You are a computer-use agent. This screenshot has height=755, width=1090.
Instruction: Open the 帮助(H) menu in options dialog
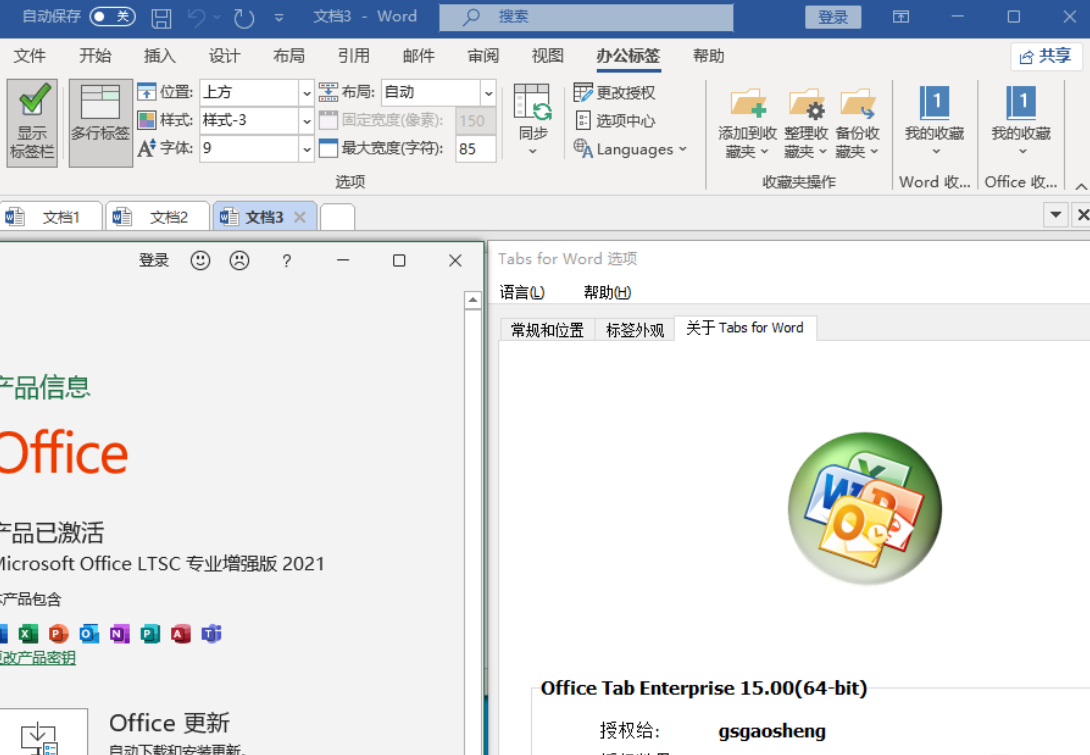608,293
